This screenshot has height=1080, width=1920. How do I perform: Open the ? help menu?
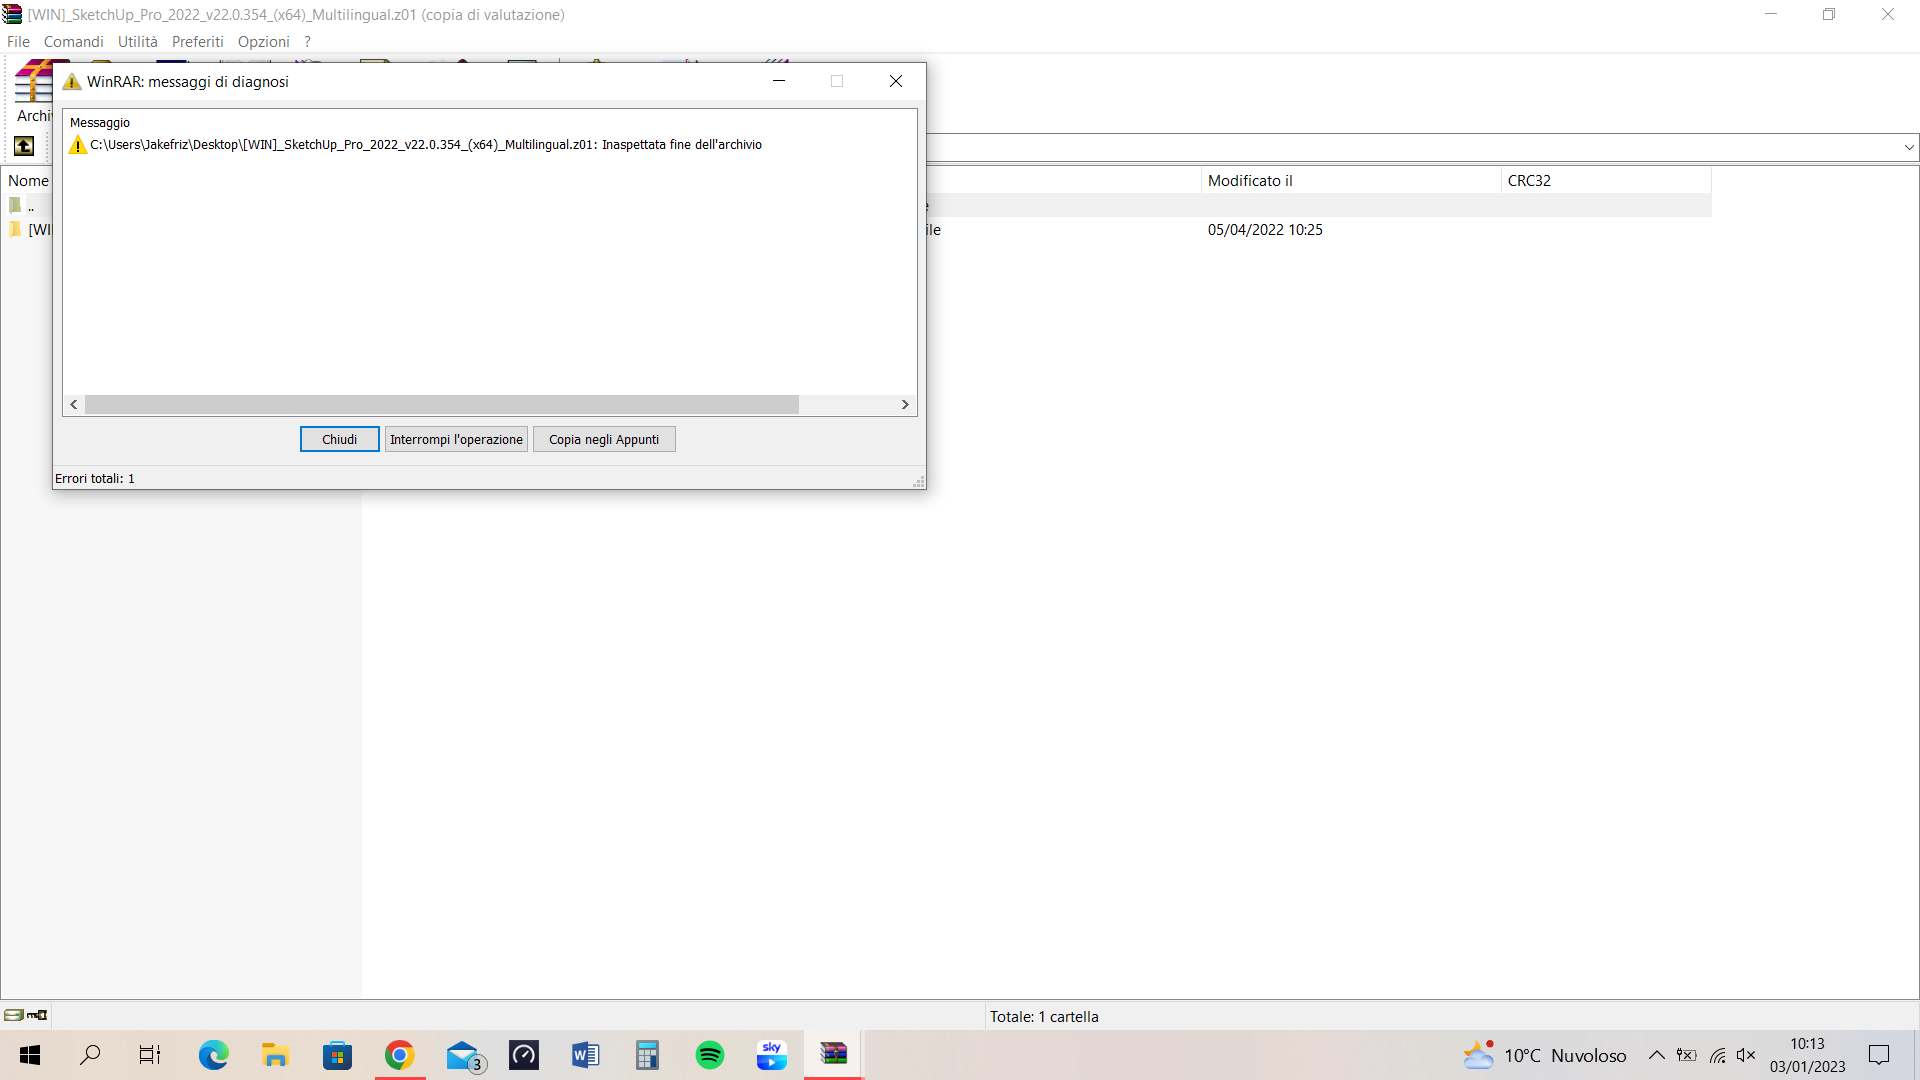point(307,41)
